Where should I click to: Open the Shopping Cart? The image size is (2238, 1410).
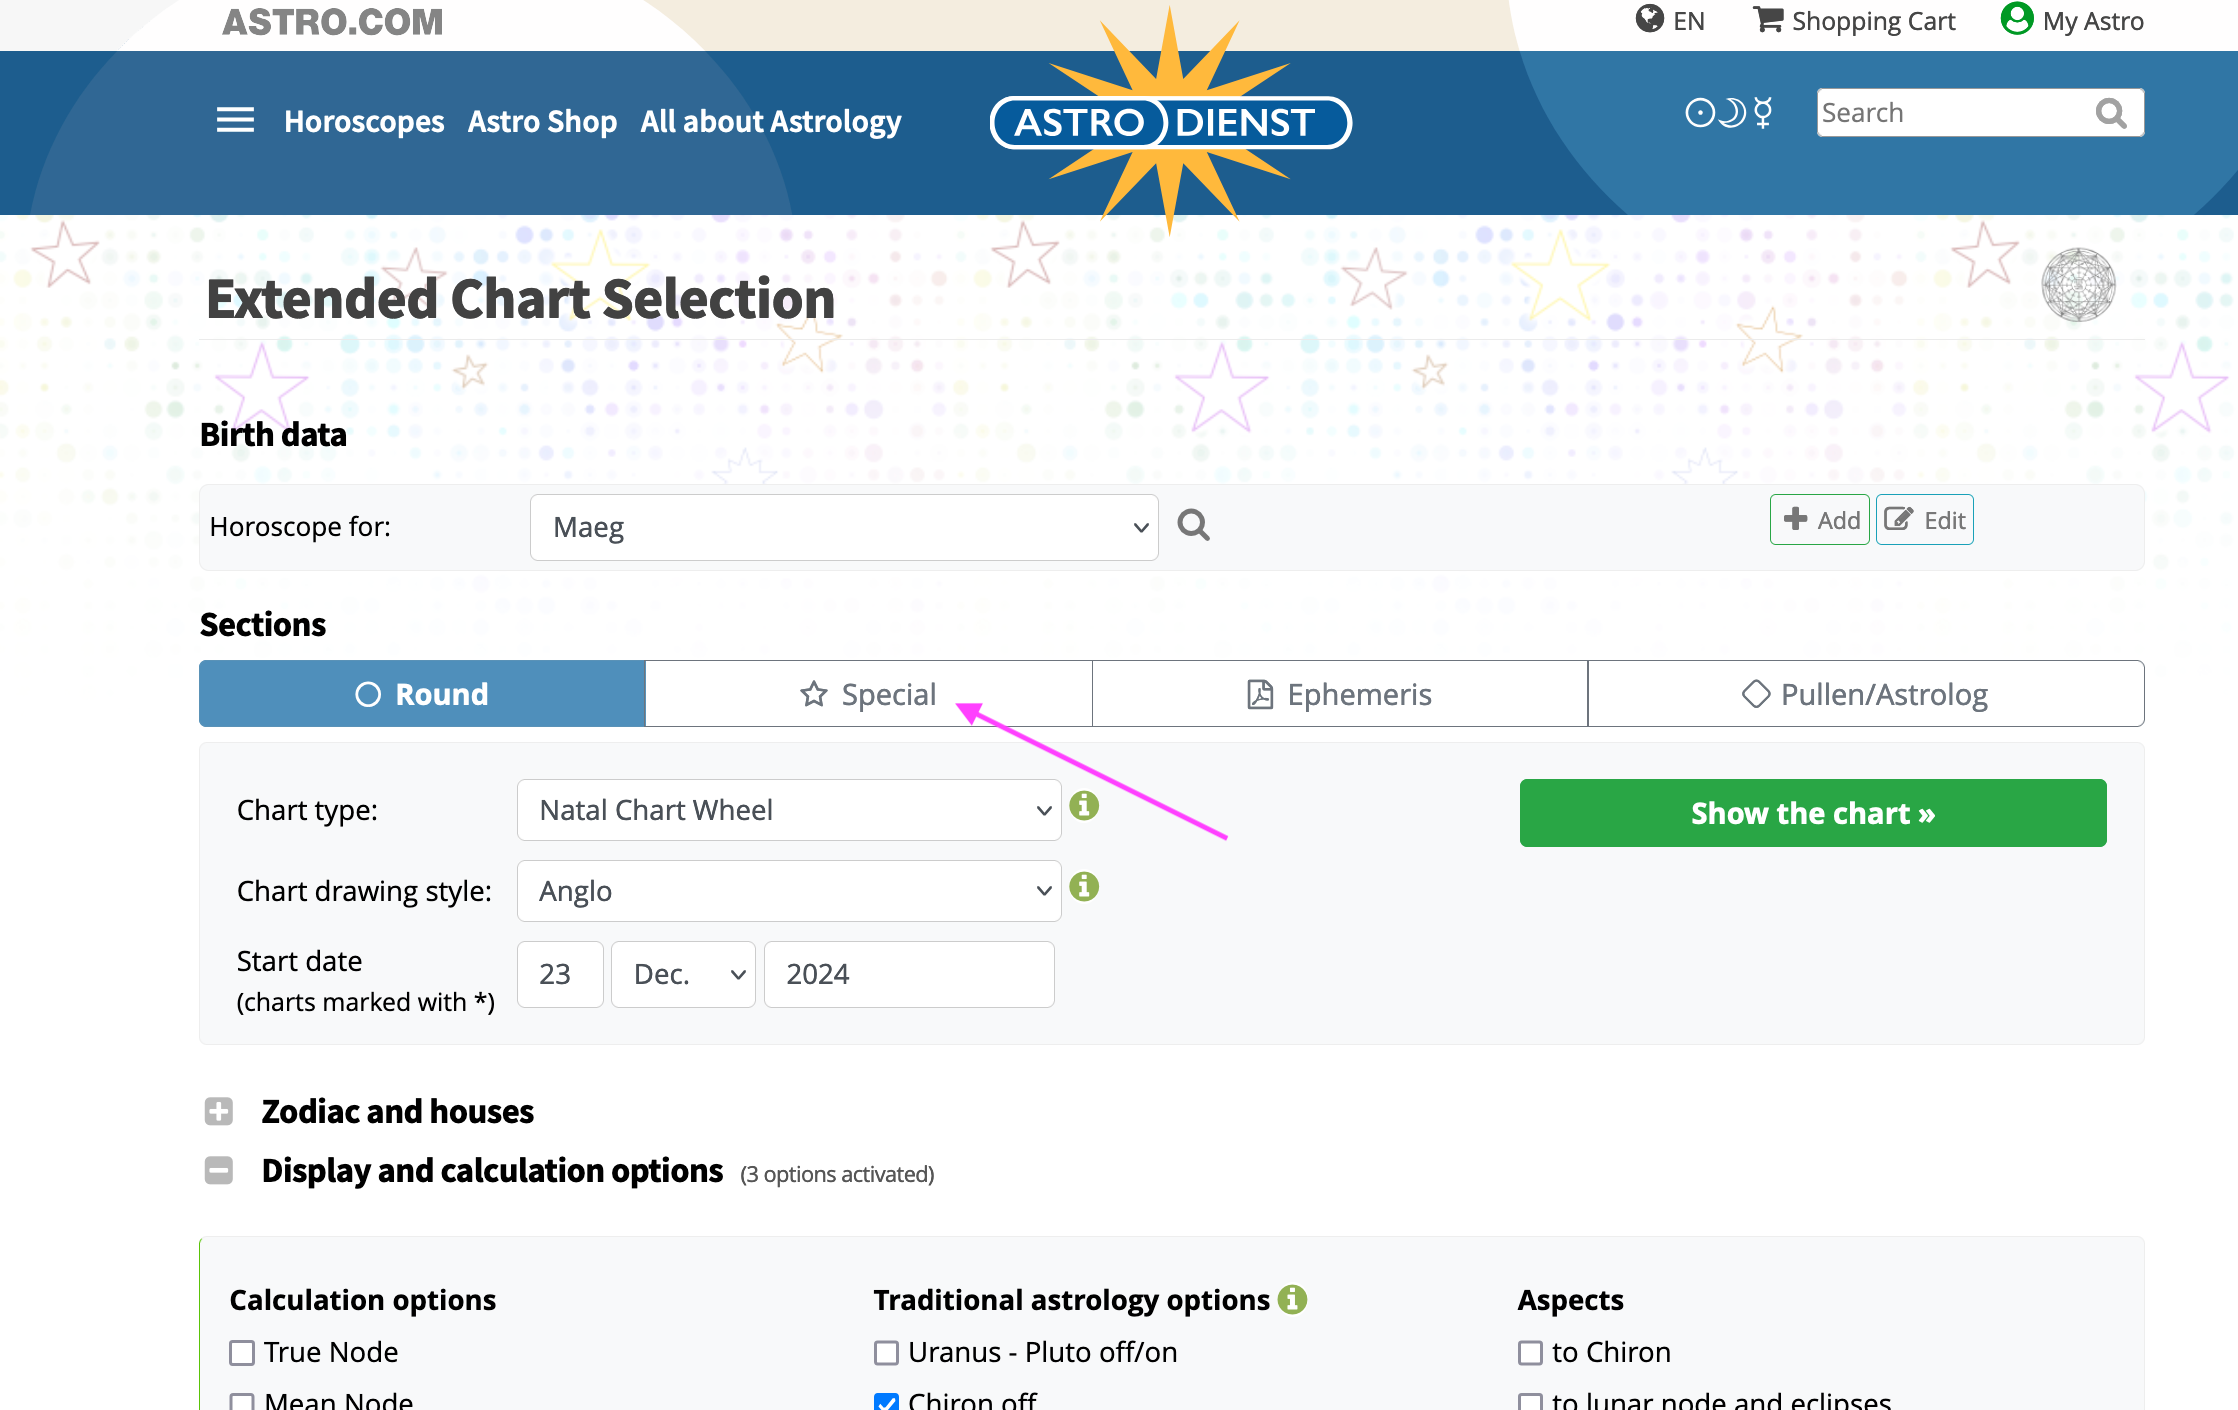(1855, 21)
